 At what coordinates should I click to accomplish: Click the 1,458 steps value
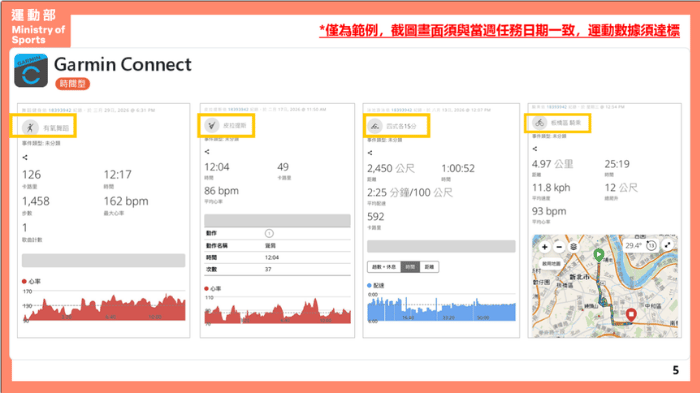click(x=36, y=201)
